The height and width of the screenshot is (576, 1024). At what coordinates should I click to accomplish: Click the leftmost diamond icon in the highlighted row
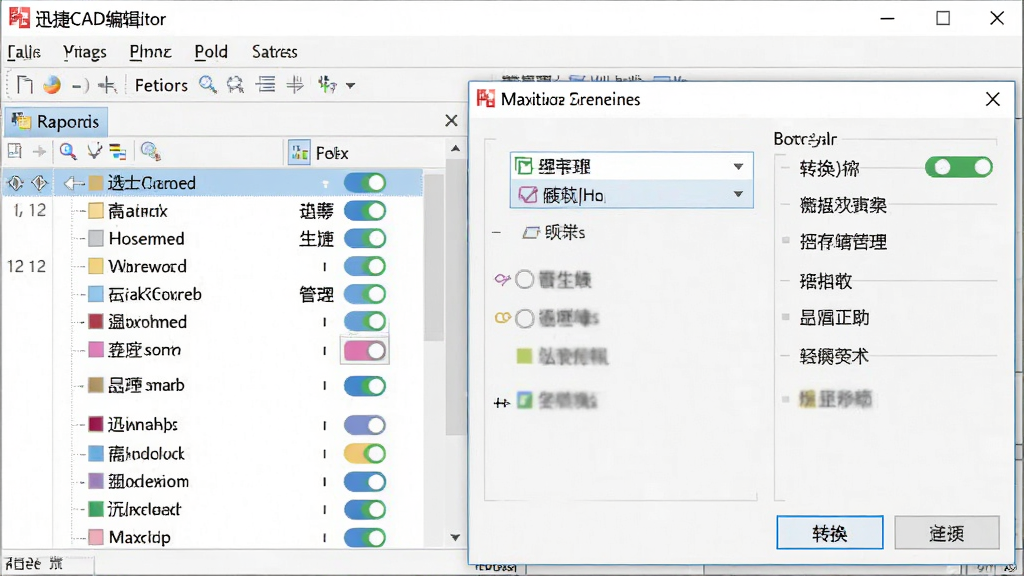[x=16, y=184]
